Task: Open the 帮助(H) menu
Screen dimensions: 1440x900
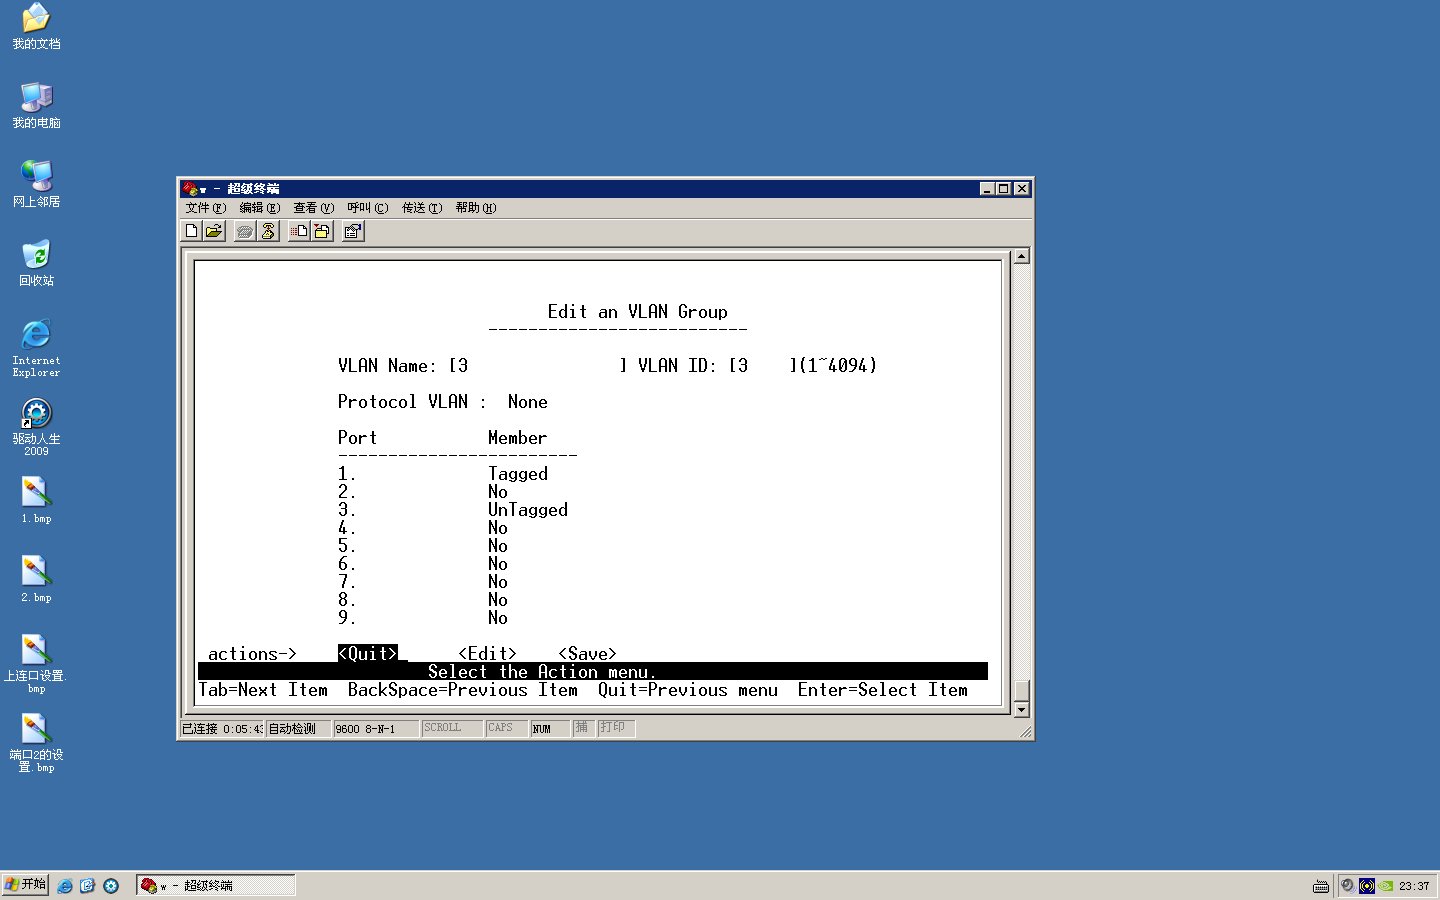Action: click(x=475, y=208)
